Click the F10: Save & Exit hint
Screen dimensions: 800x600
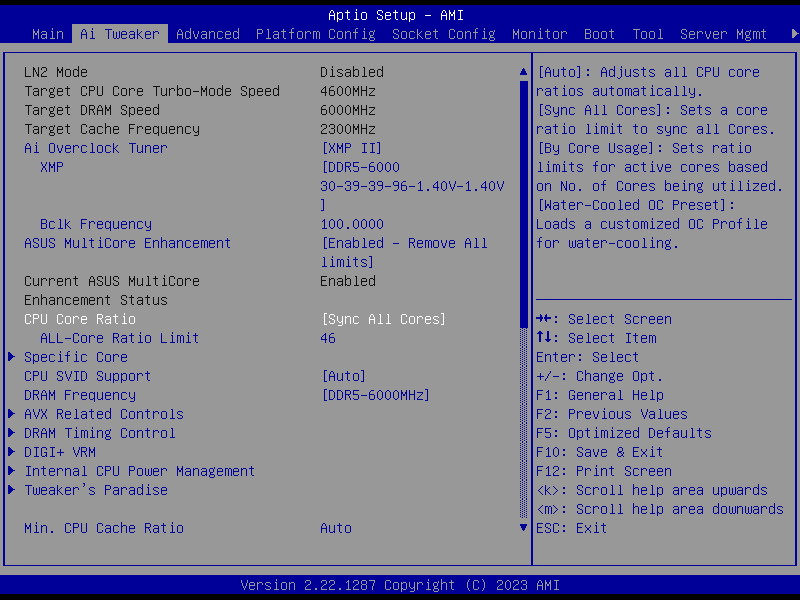(x=599, y=452)
